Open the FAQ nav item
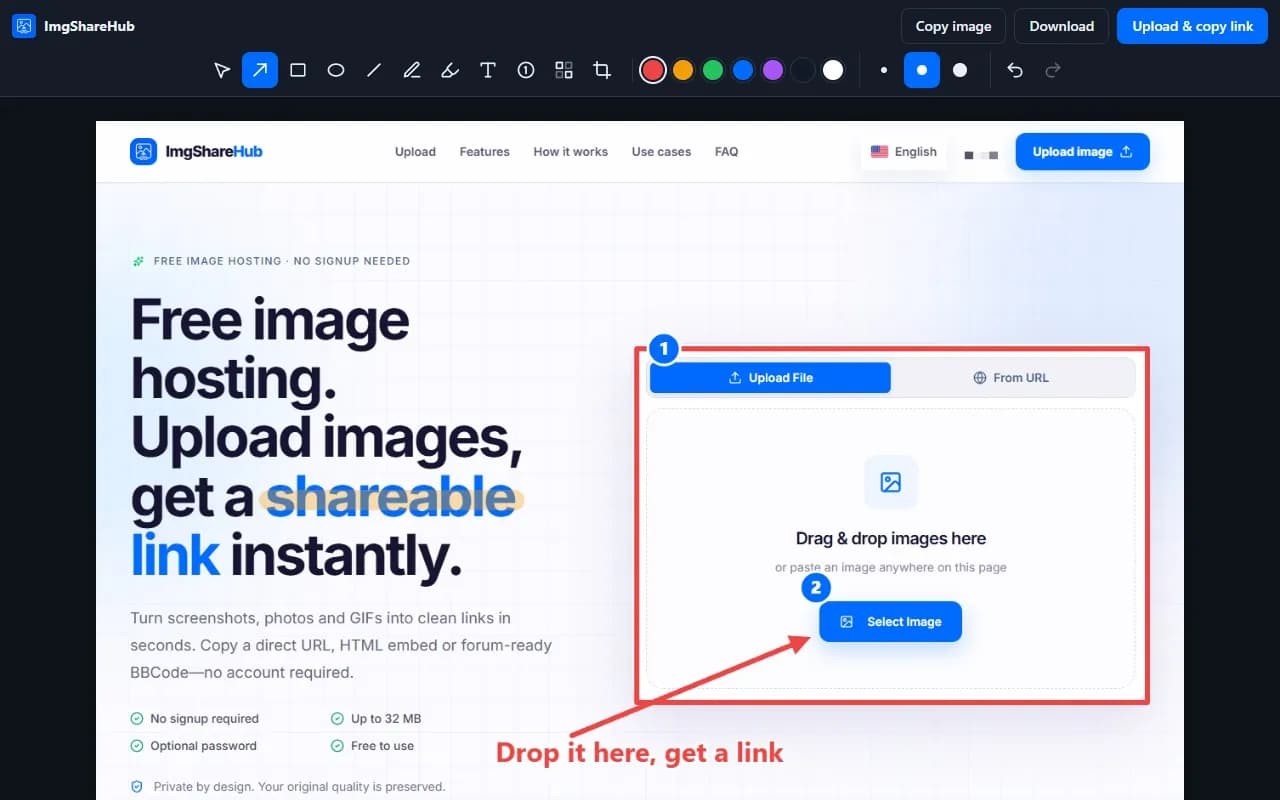Screen dimensions: 1280x800 (727, 152)
